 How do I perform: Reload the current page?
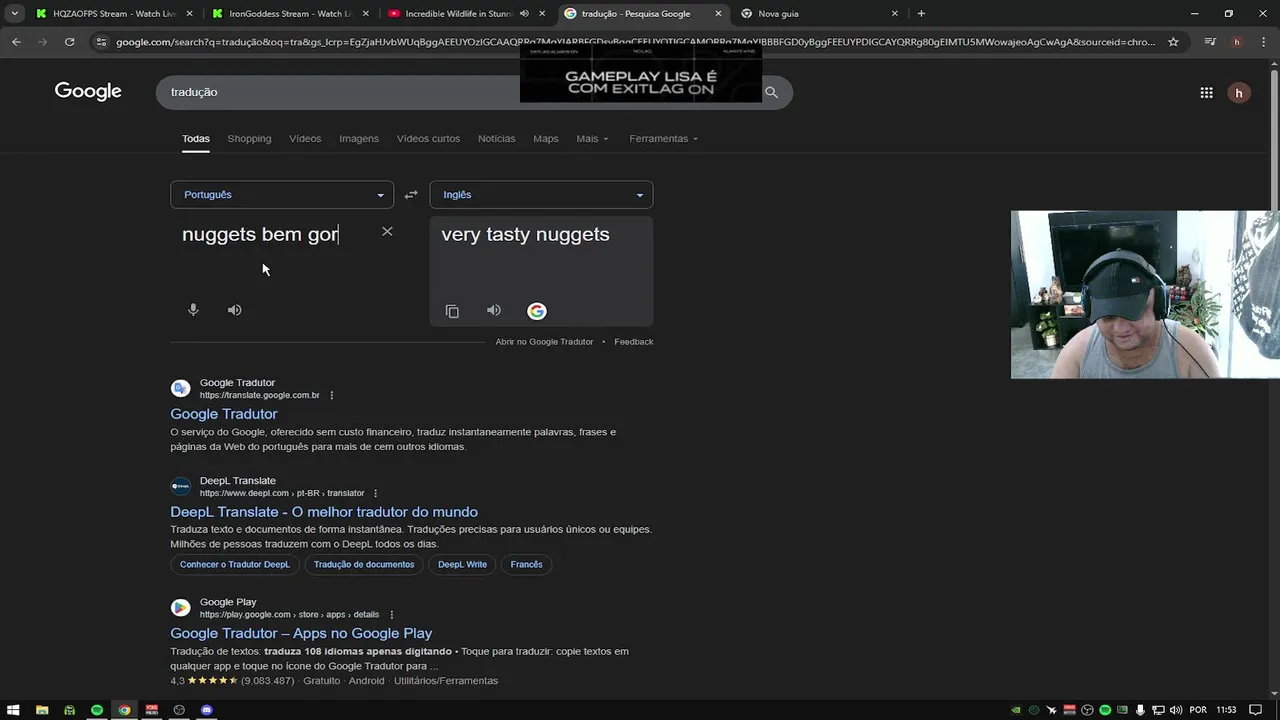tap(69, 42)
